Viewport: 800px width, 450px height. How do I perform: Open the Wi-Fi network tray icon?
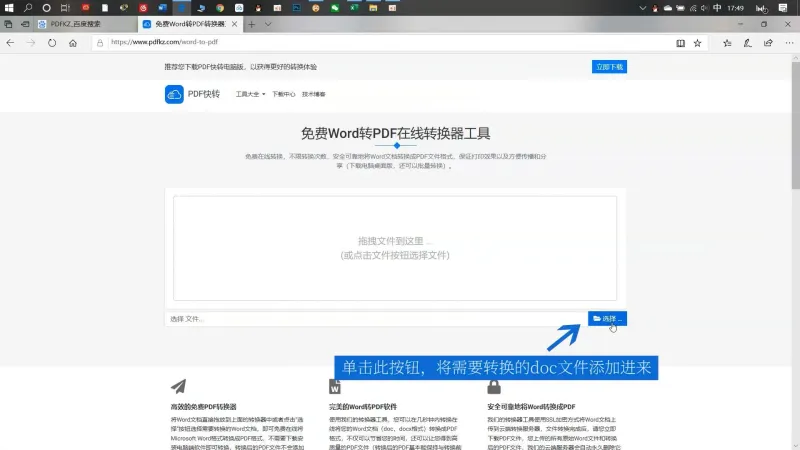(693, 8)
